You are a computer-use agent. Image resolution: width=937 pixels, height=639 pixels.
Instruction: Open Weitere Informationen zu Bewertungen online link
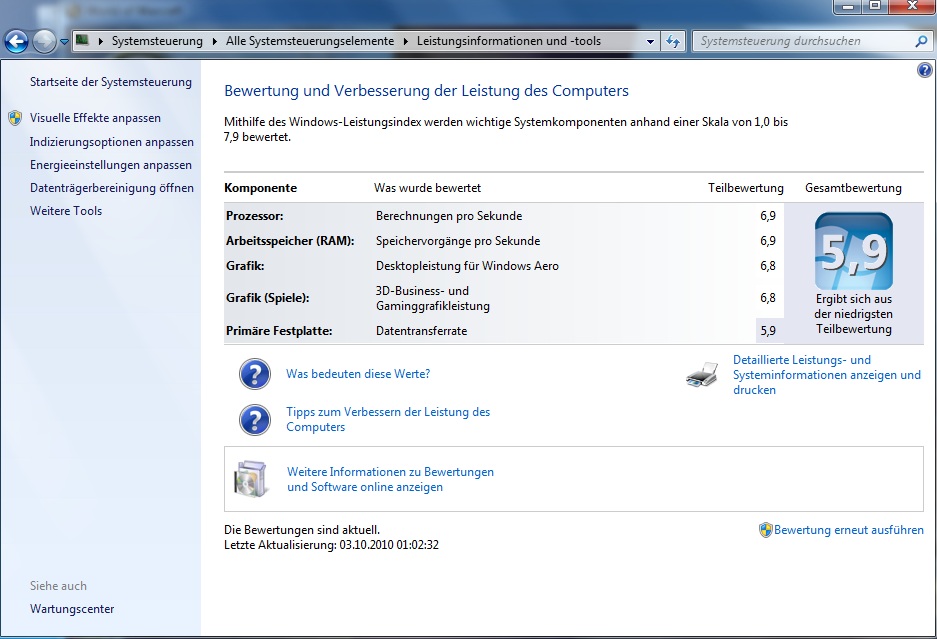(x=391, y=479)
